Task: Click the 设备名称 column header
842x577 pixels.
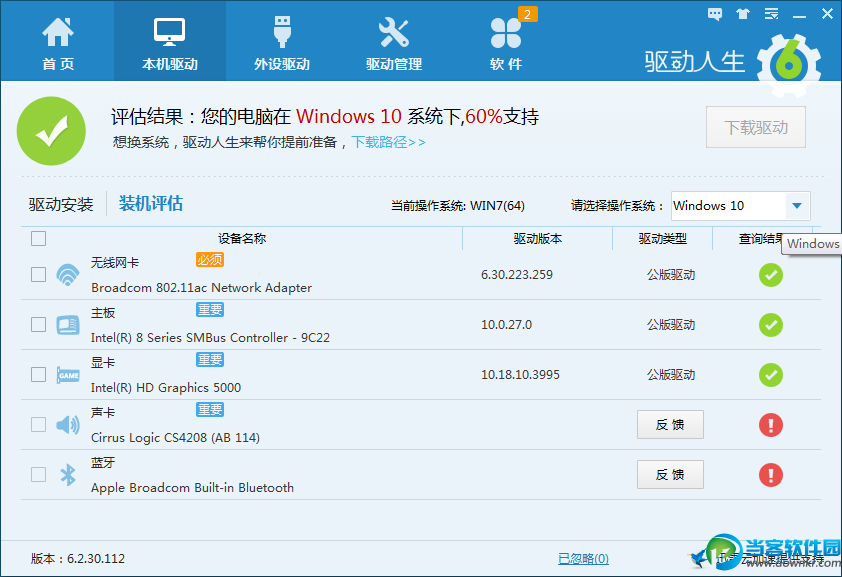Action: 242,238
